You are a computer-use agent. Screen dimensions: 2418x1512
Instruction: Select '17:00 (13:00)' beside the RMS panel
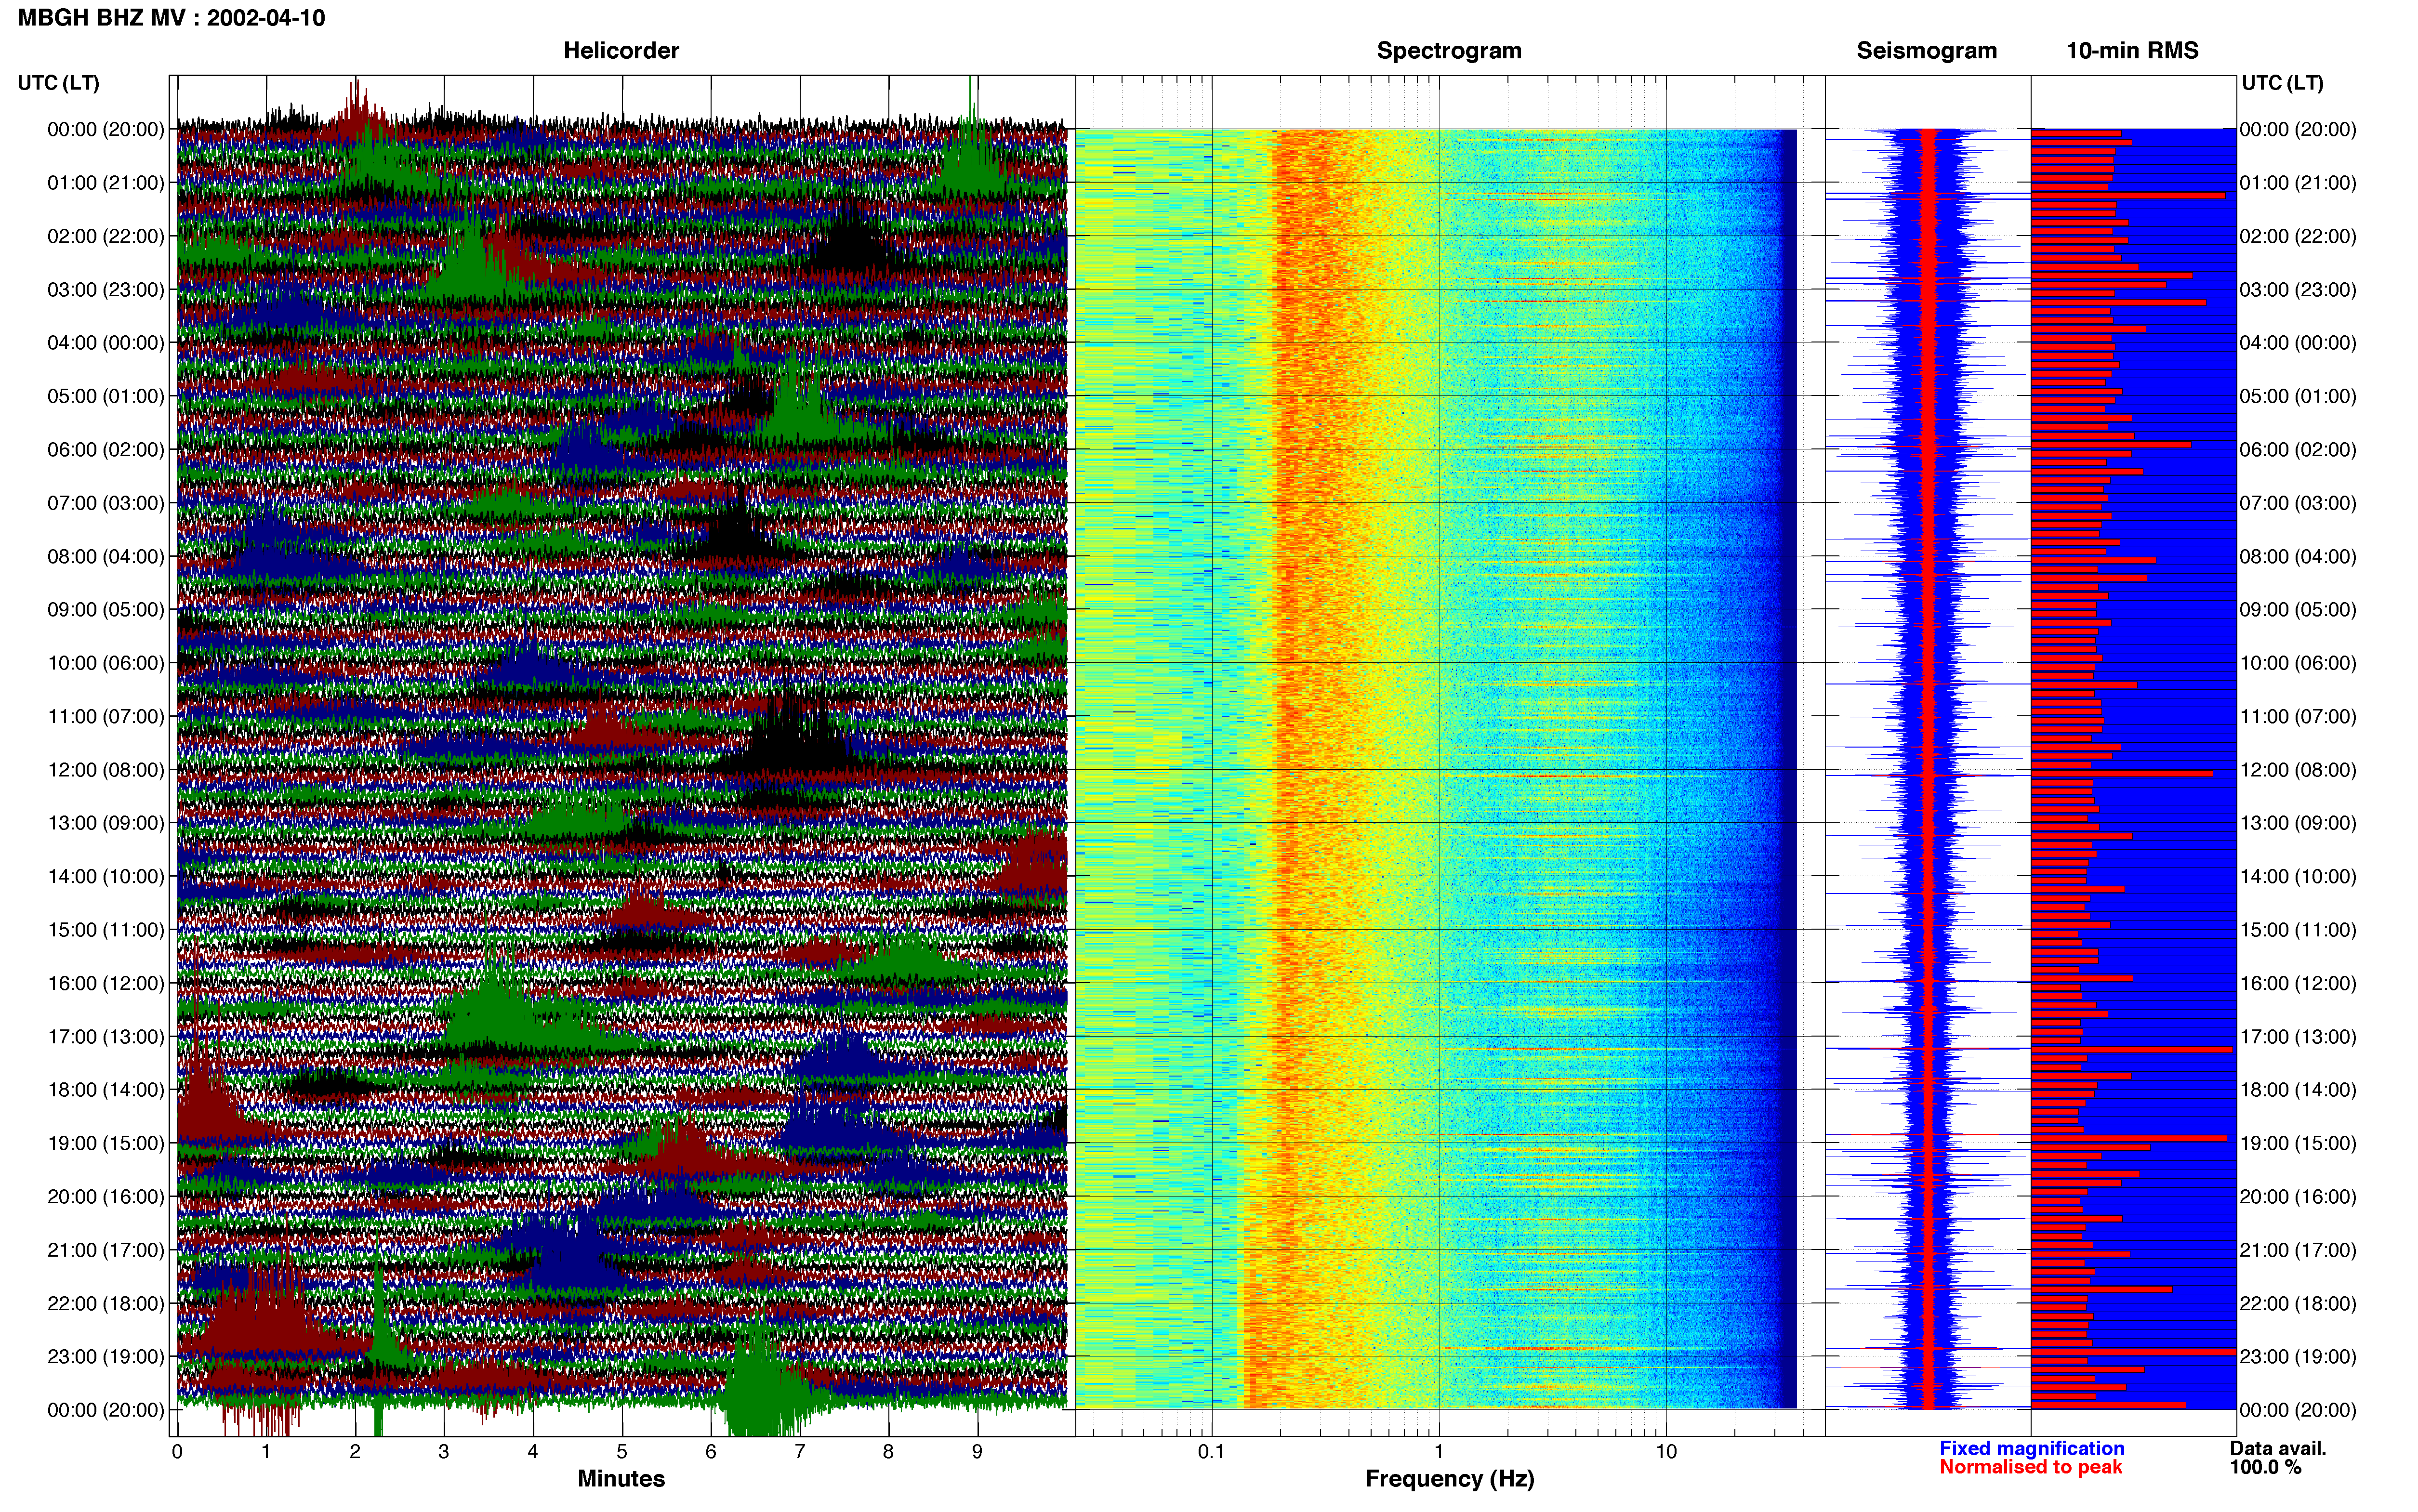click(2298, 1037)
